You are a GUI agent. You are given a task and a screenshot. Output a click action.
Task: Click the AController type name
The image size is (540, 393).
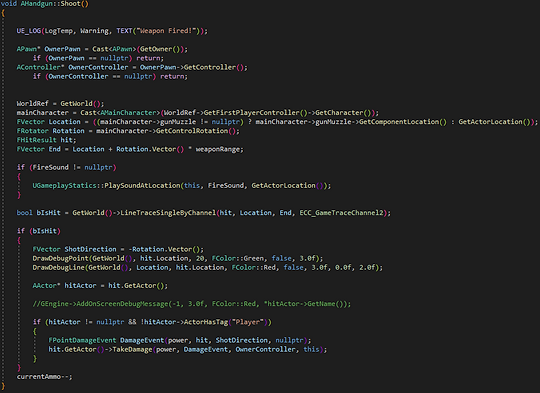tap(38, 67)
